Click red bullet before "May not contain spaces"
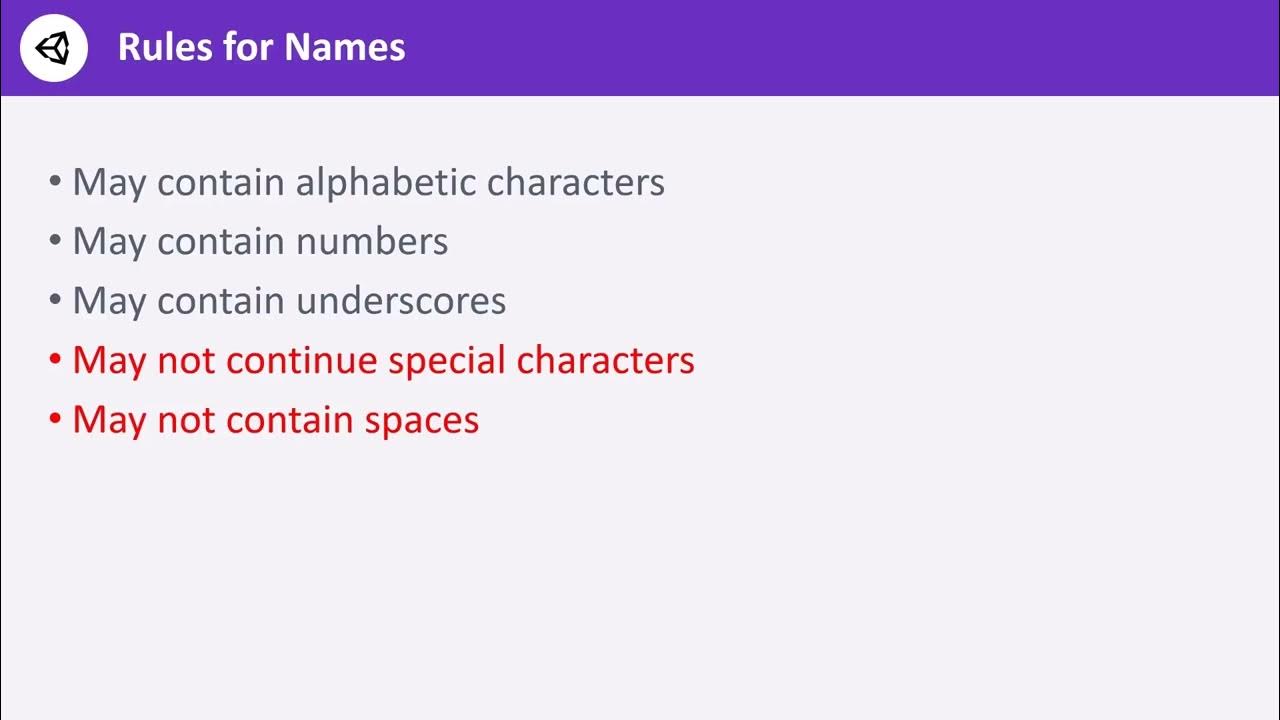Viewport: 1280px width, 720px height. [55, 420]
